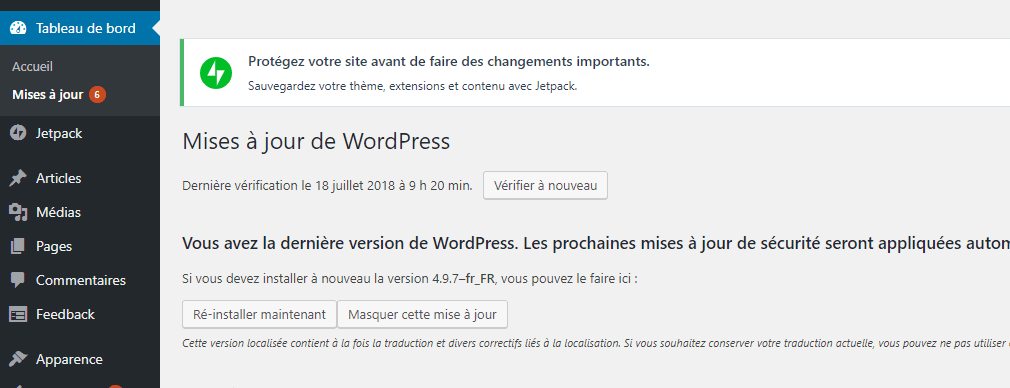Click the green Jetpack logo in notice
Image resolution: width=1010 pixels, height=388 pixels.
tap(216, 72)
